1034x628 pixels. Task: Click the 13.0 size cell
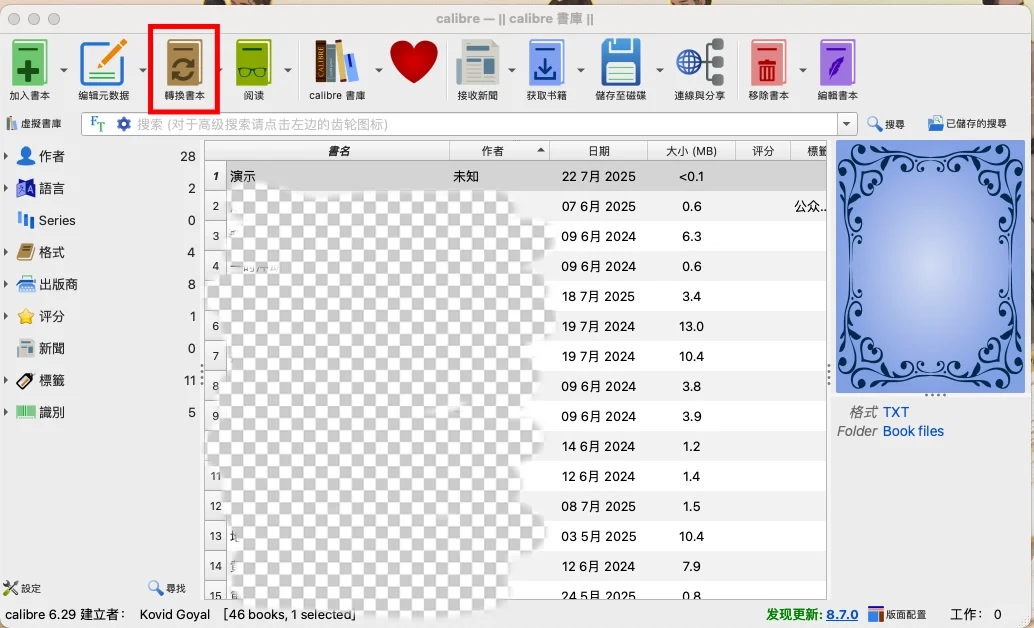point(691,327)
